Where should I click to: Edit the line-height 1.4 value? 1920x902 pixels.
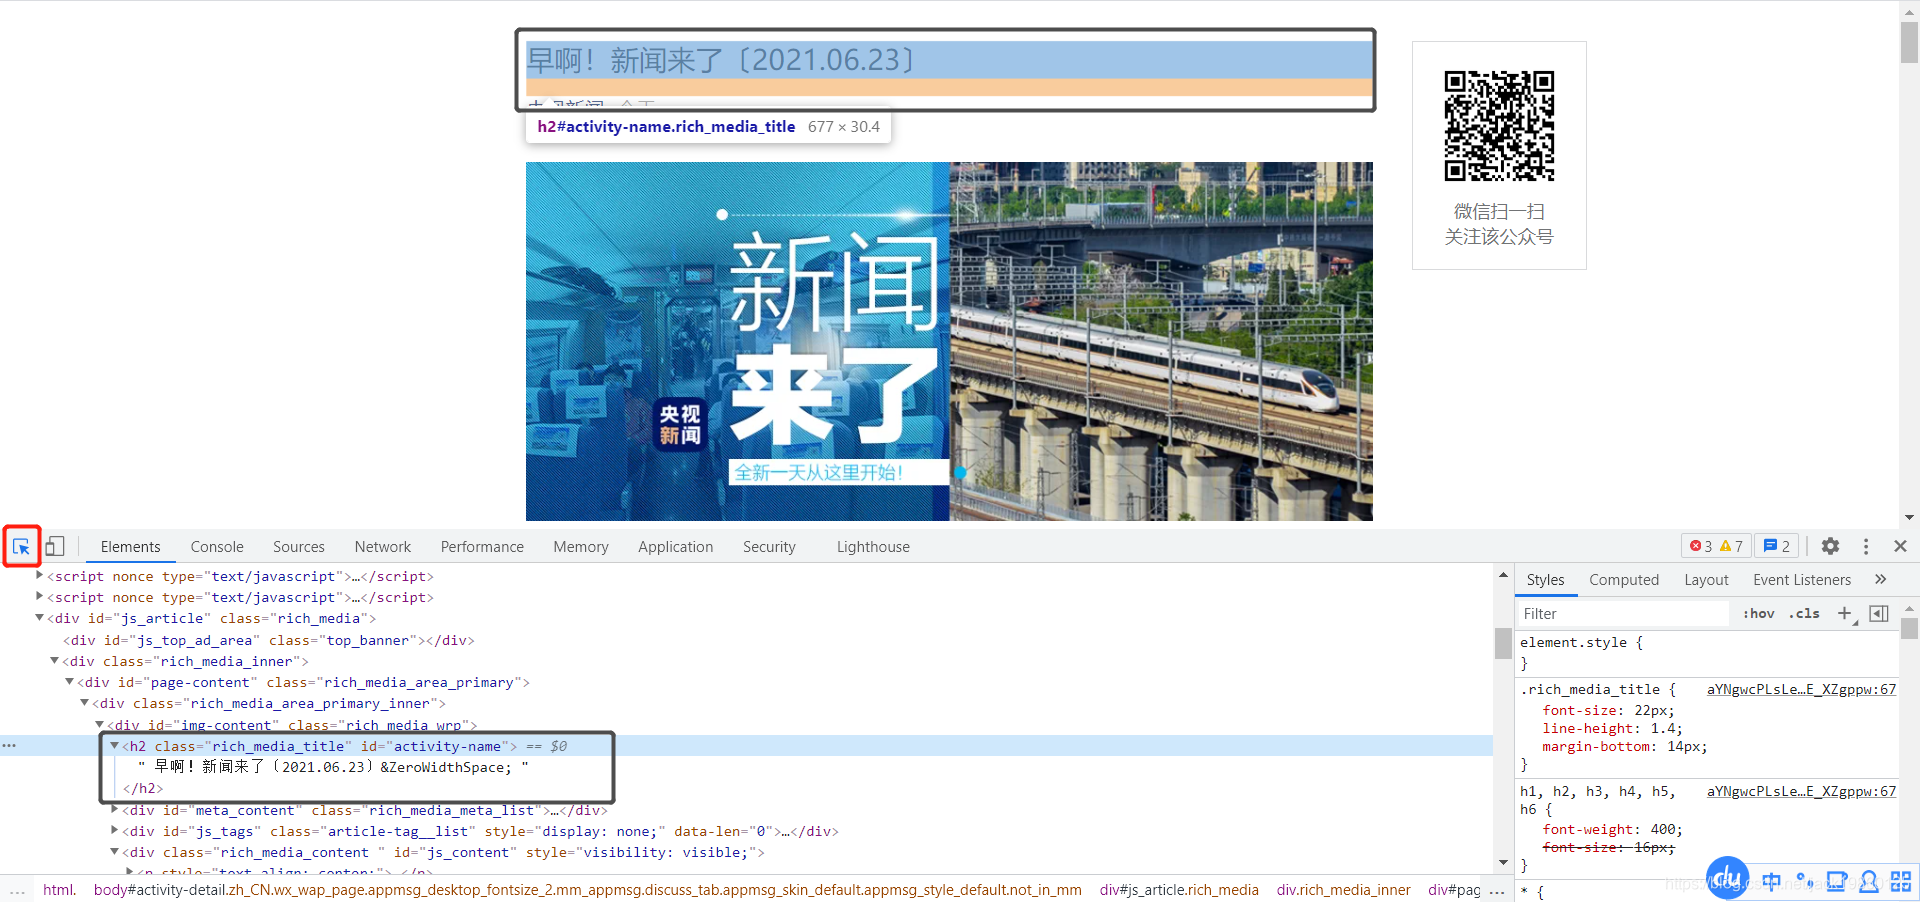pos(1662,729)
